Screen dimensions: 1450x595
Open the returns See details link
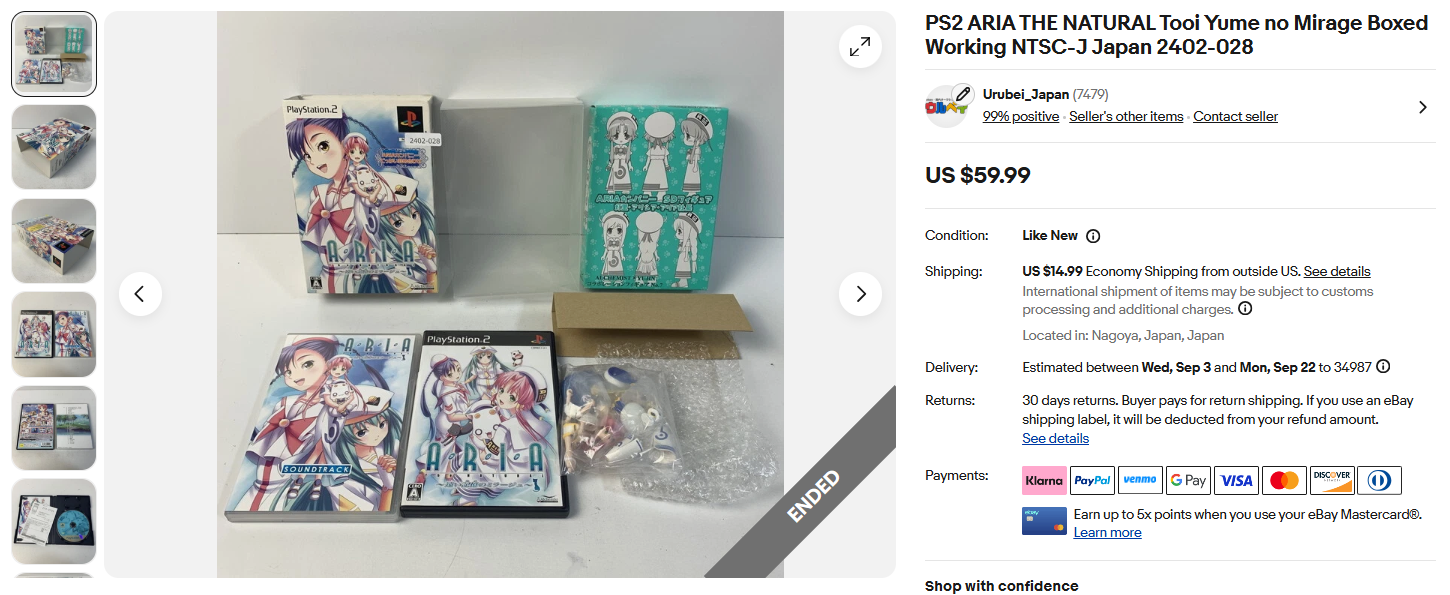(x=1055, y=439)
